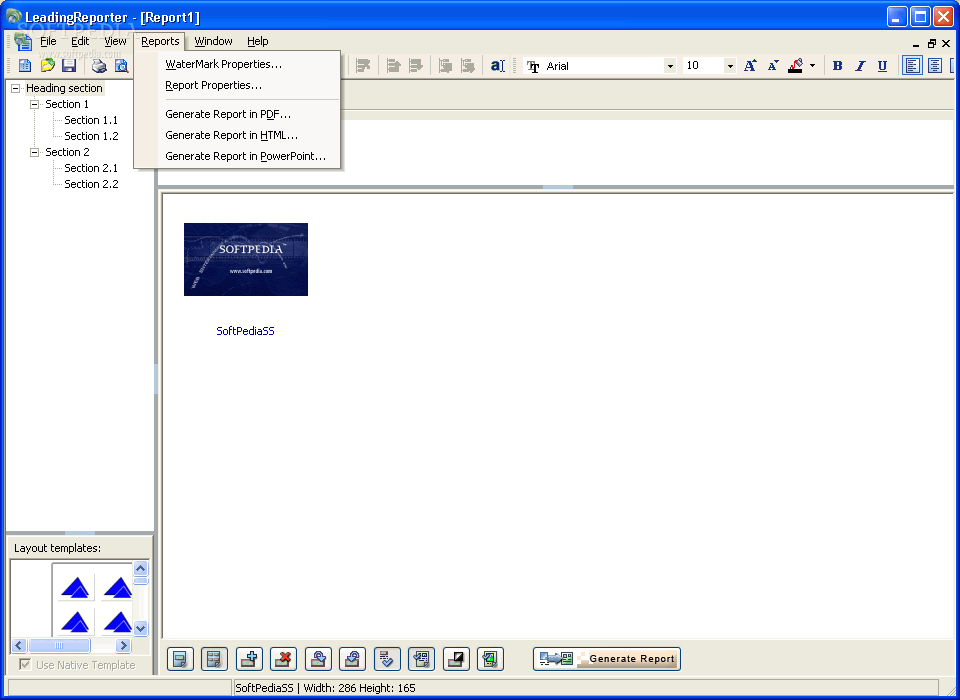Click the Decrease font size icon
The width and height of the screenshot is (960, 700).
point(773,66)
